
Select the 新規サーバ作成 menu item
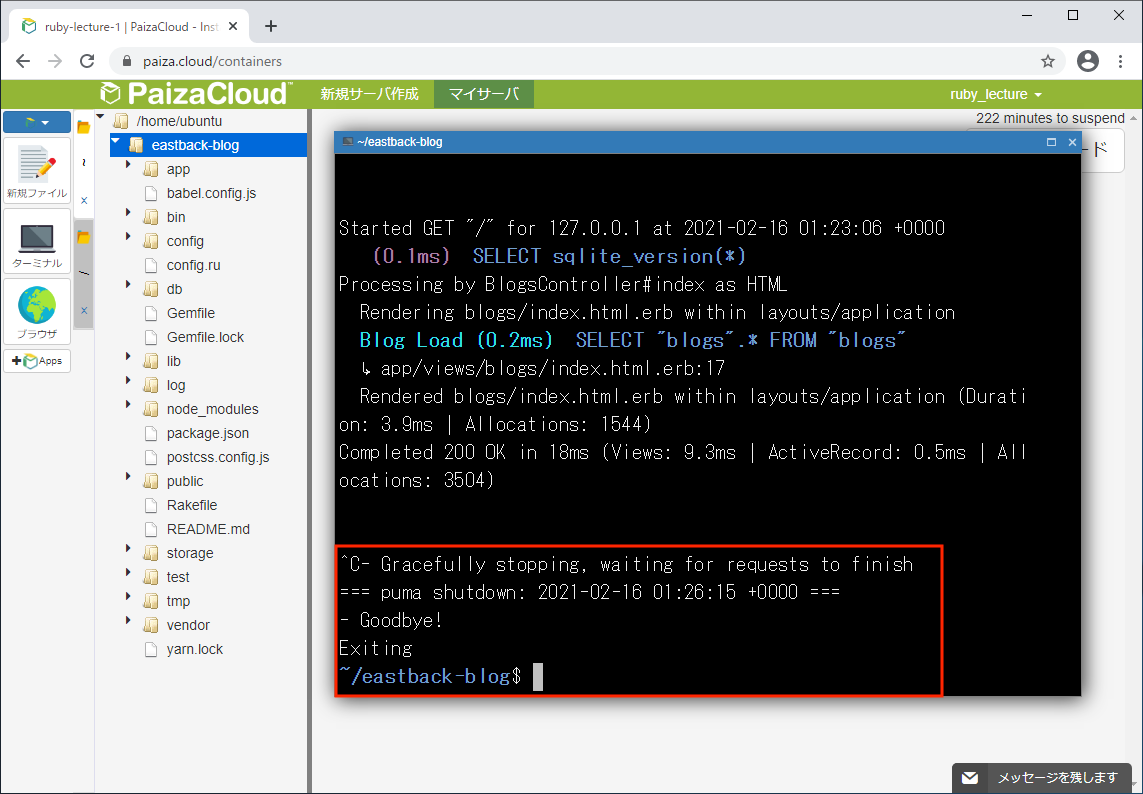pyautogui.click(x=369, y=94)
